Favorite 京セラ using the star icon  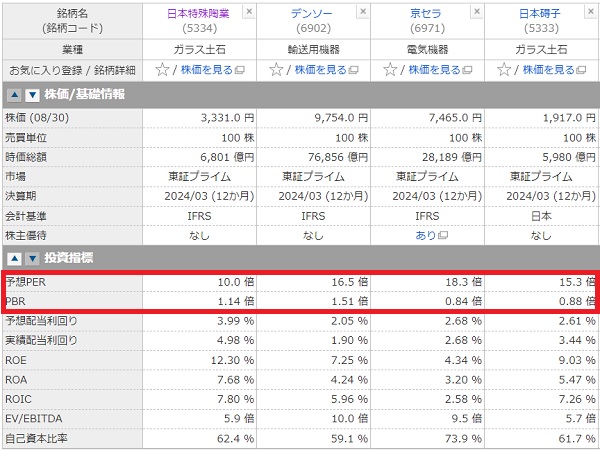coord(390,70)
